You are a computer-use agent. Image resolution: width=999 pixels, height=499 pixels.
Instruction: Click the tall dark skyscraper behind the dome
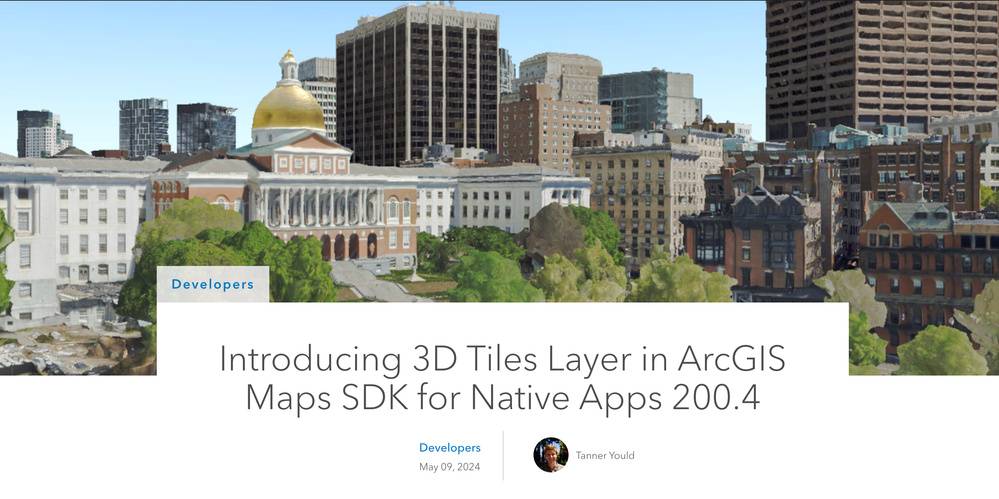pos(417,86)
